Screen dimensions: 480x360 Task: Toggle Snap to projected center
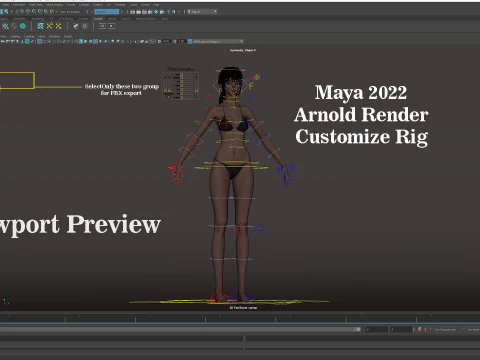(40, 12)
